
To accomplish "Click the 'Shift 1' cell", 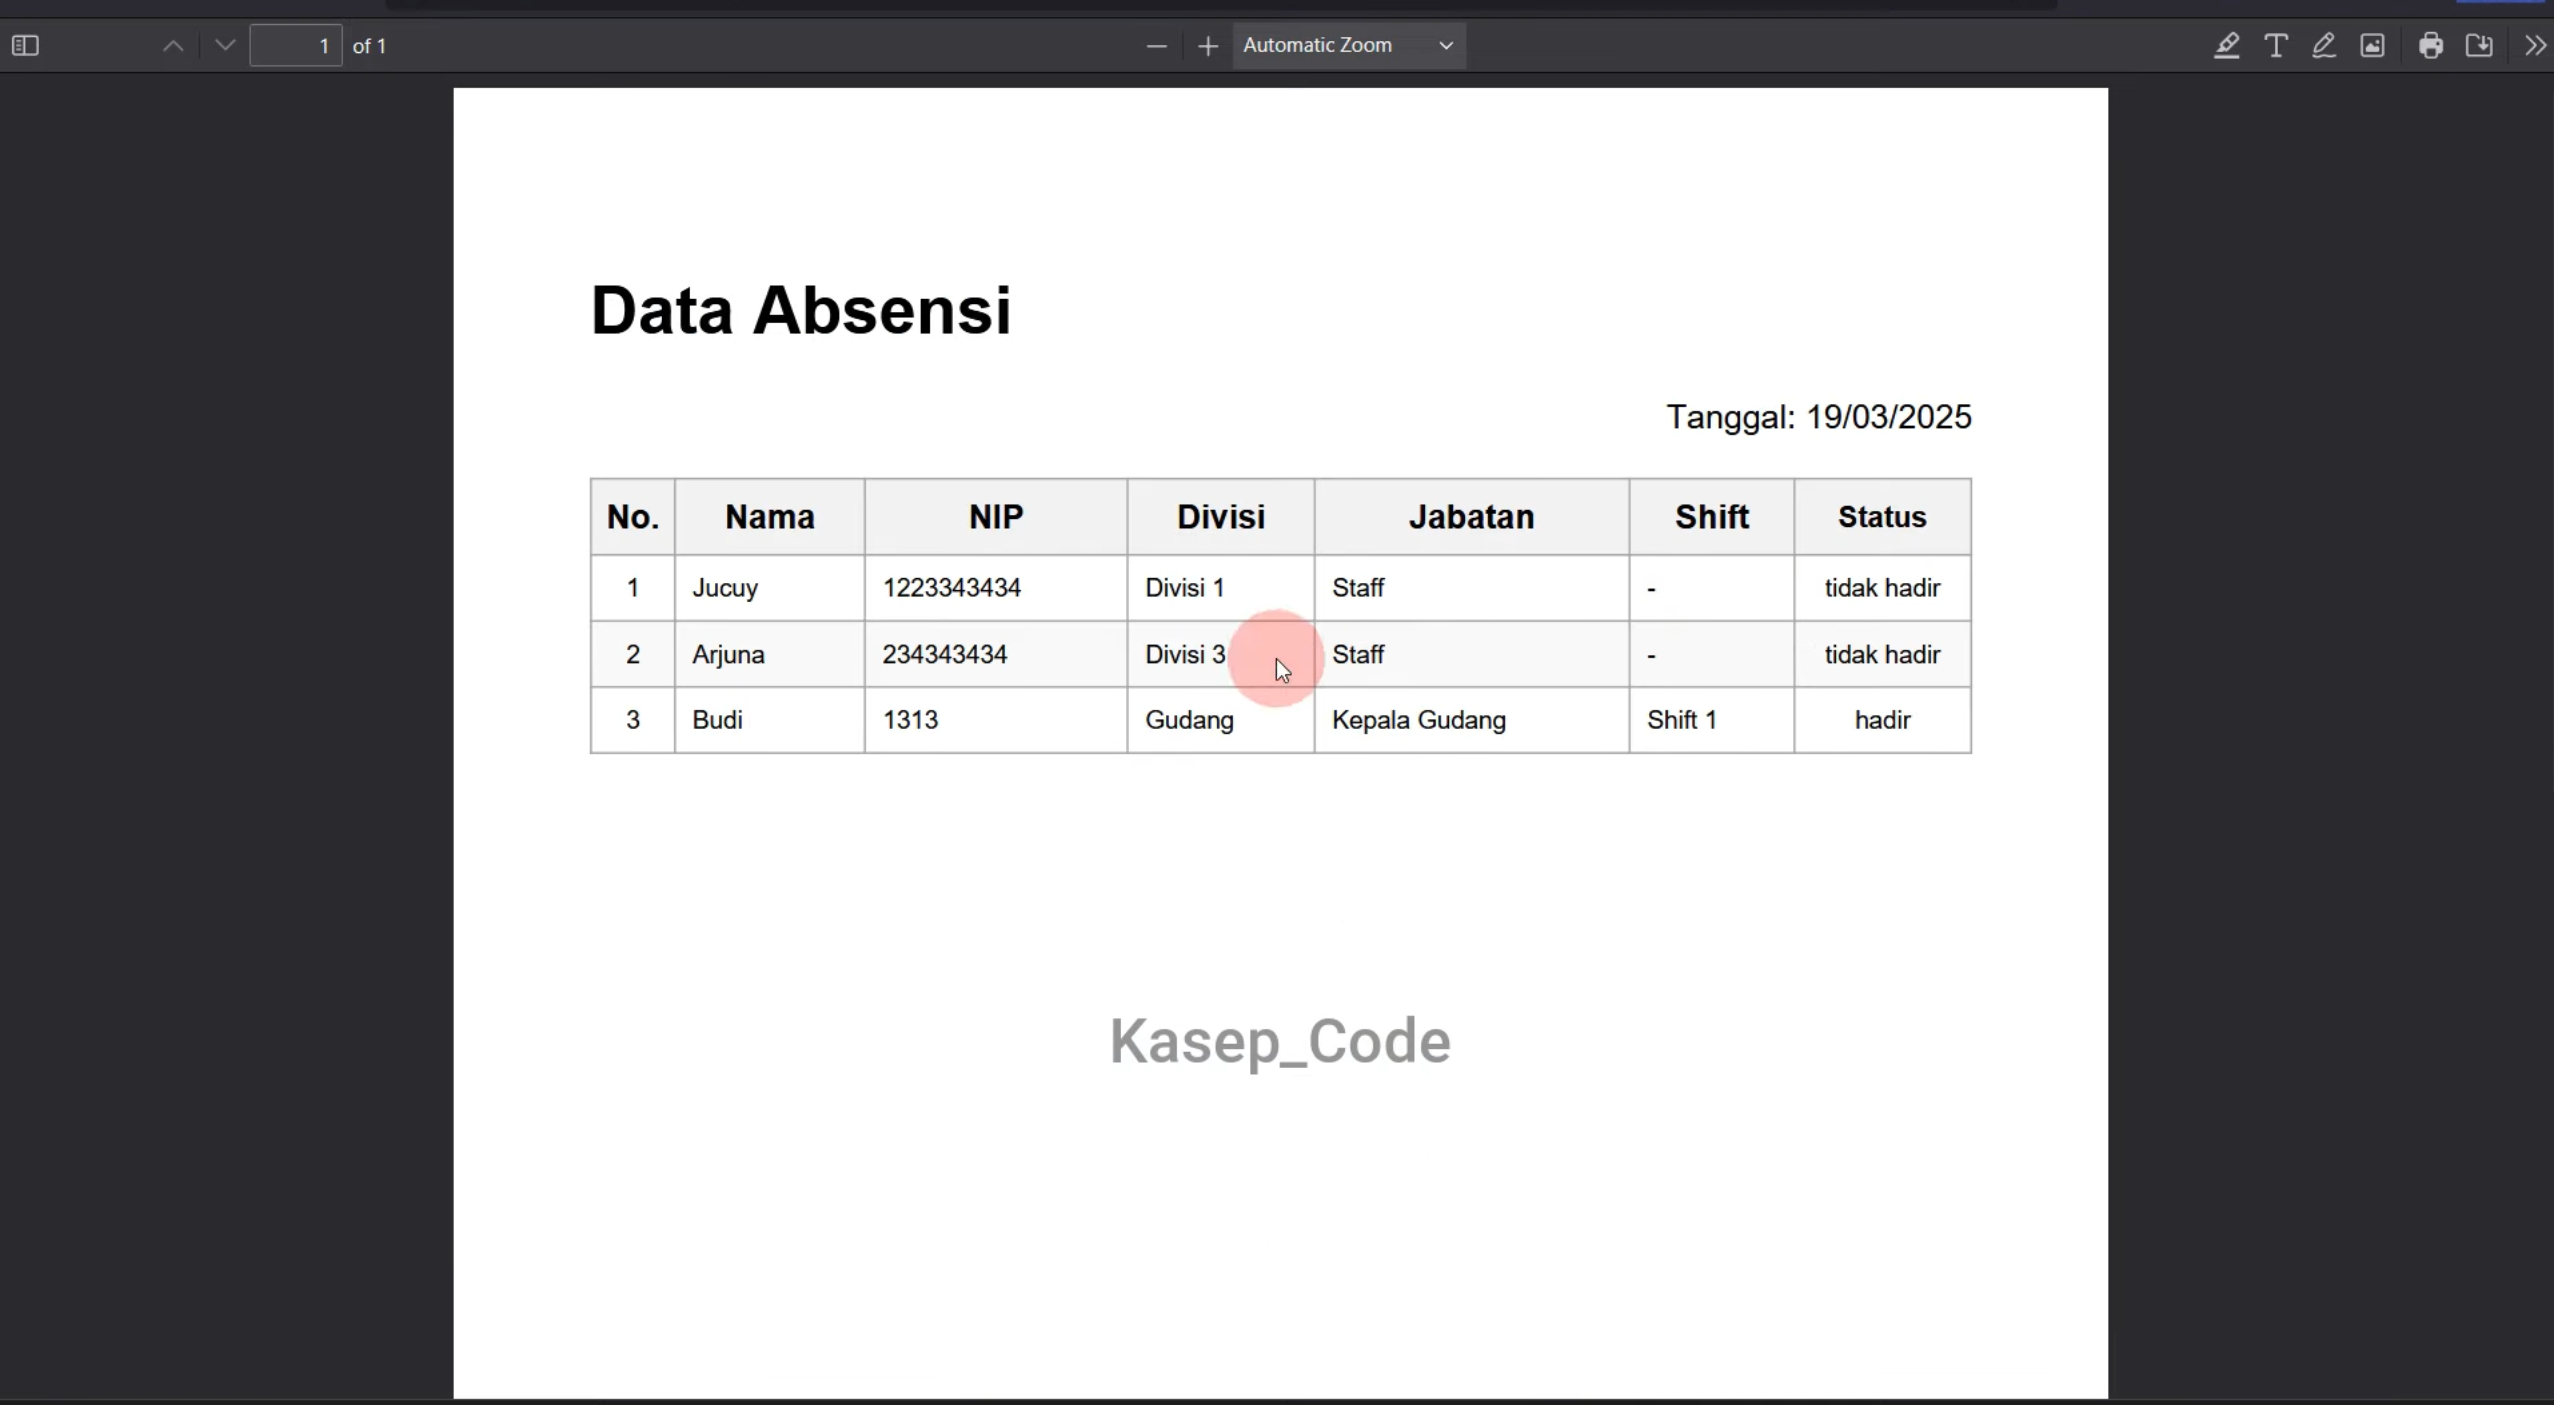I will pos(1712,720).
